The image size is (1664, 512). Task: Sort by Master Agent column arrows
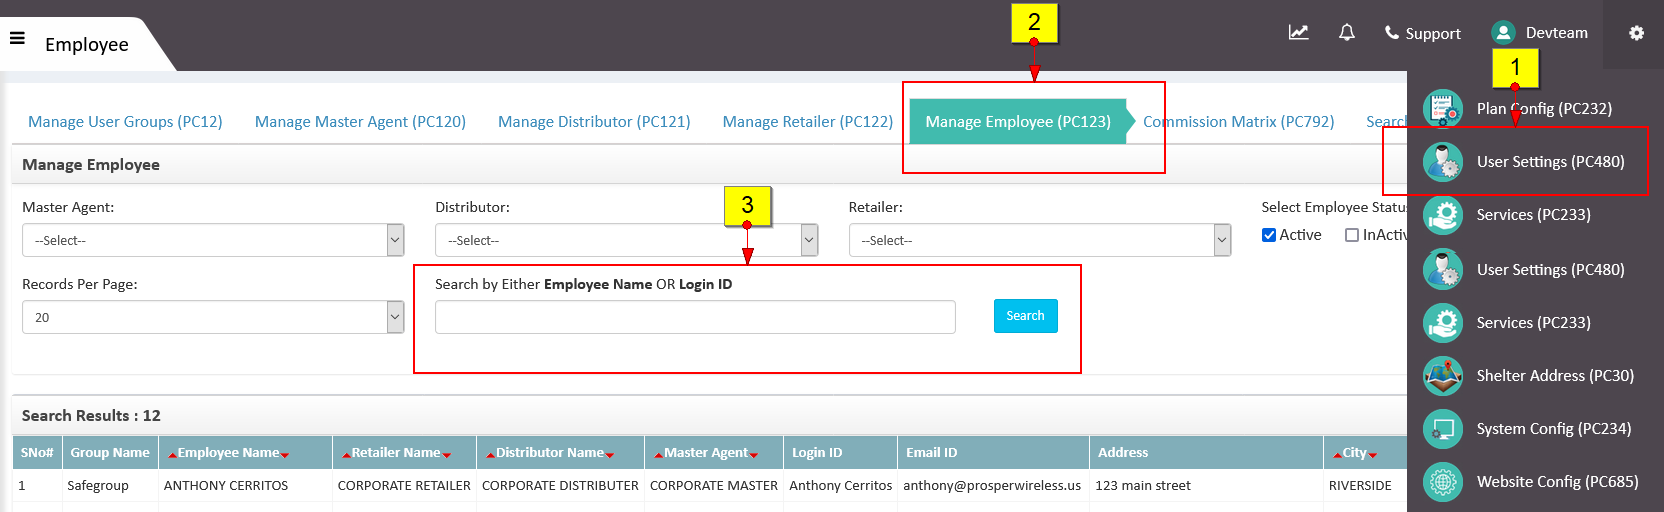tap(706, 453)
